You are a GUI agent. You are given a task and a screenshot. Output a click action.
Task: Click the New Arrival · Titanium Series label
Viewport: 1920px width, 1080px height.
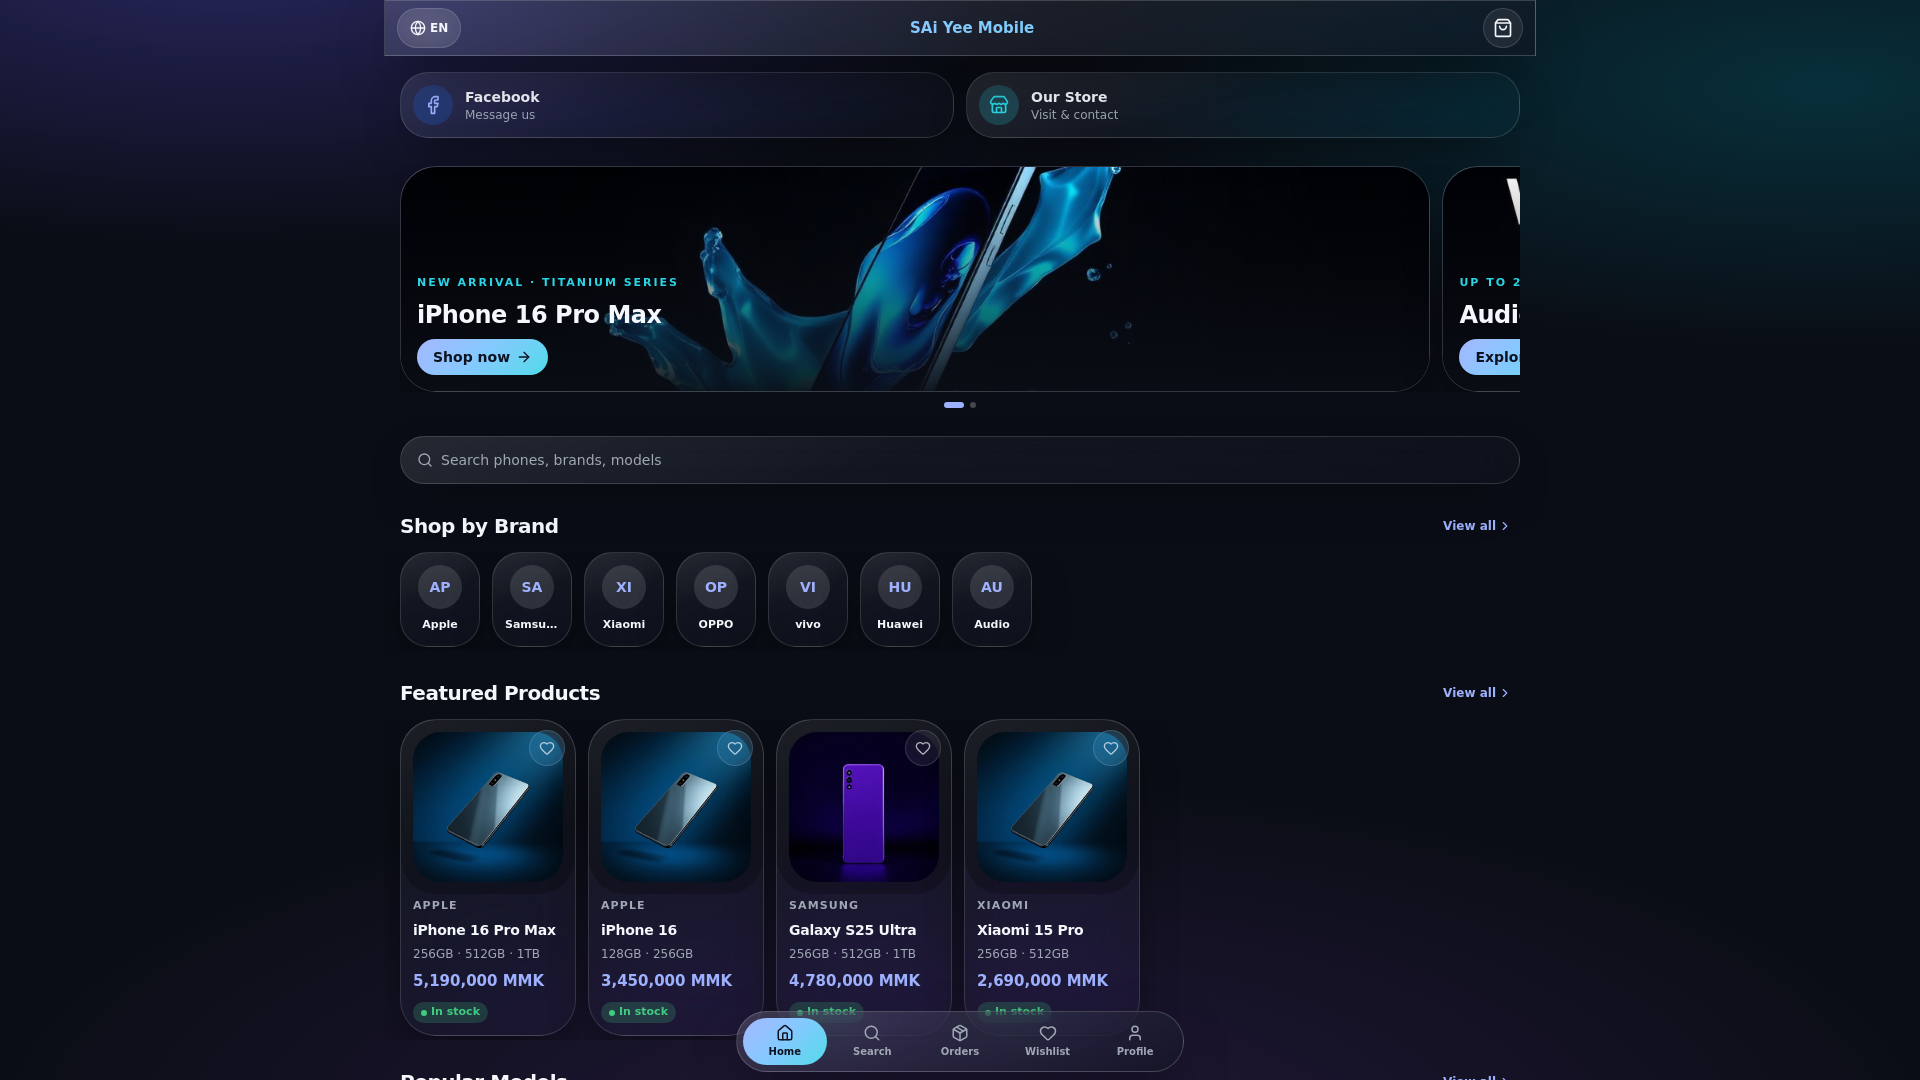tap(548, 282)
